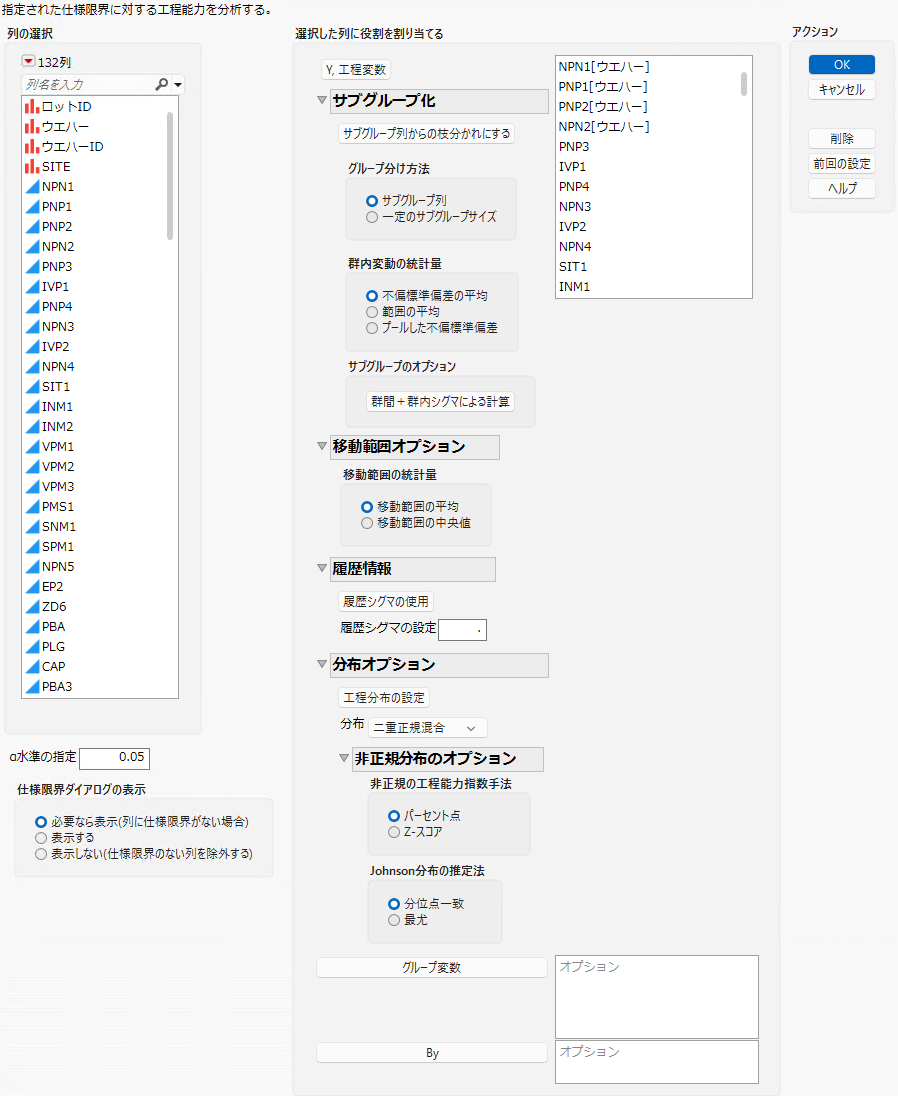Click the グループ変数 role button
This screenshot has width=898, height=1096.
pyautogui.click(x=432, y=967)
